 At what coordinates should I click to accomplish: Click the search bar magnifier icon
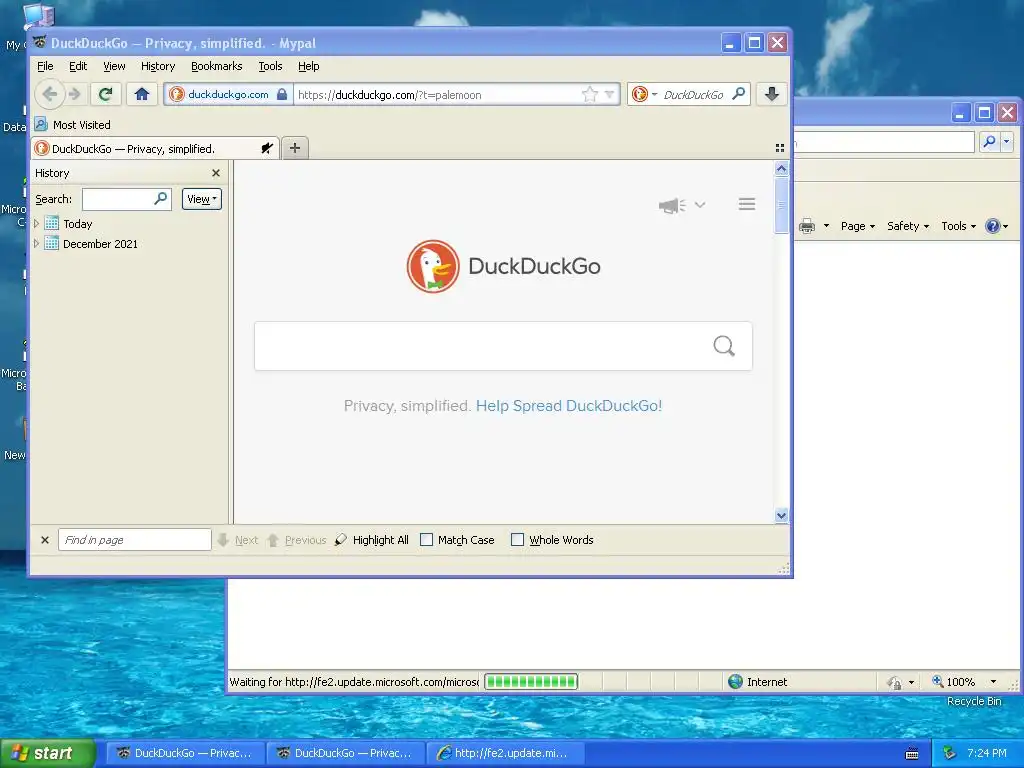[x=739, y=94]
